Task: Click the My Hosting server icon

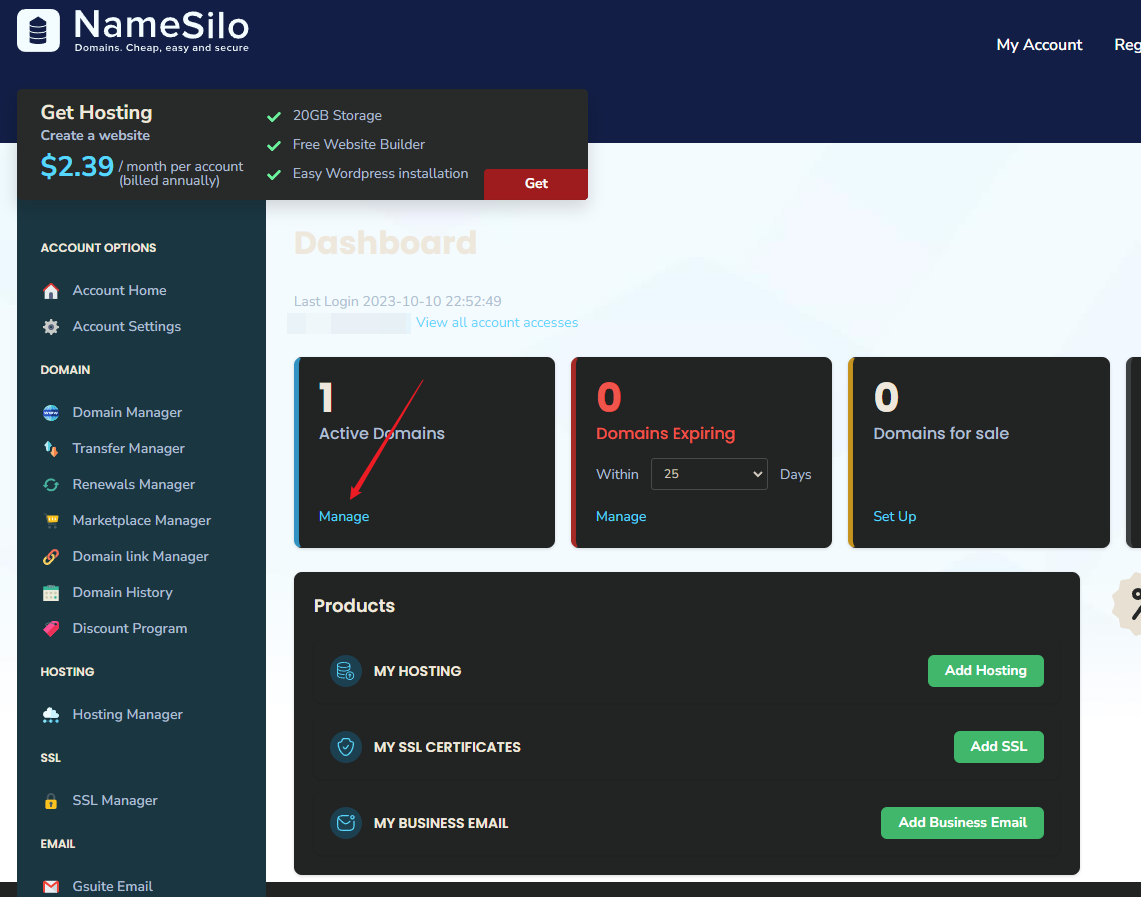Action: pos(346,671)
